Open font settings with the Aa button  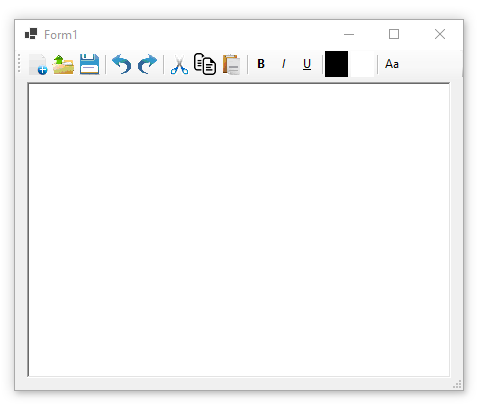click(x=392, y=64)
